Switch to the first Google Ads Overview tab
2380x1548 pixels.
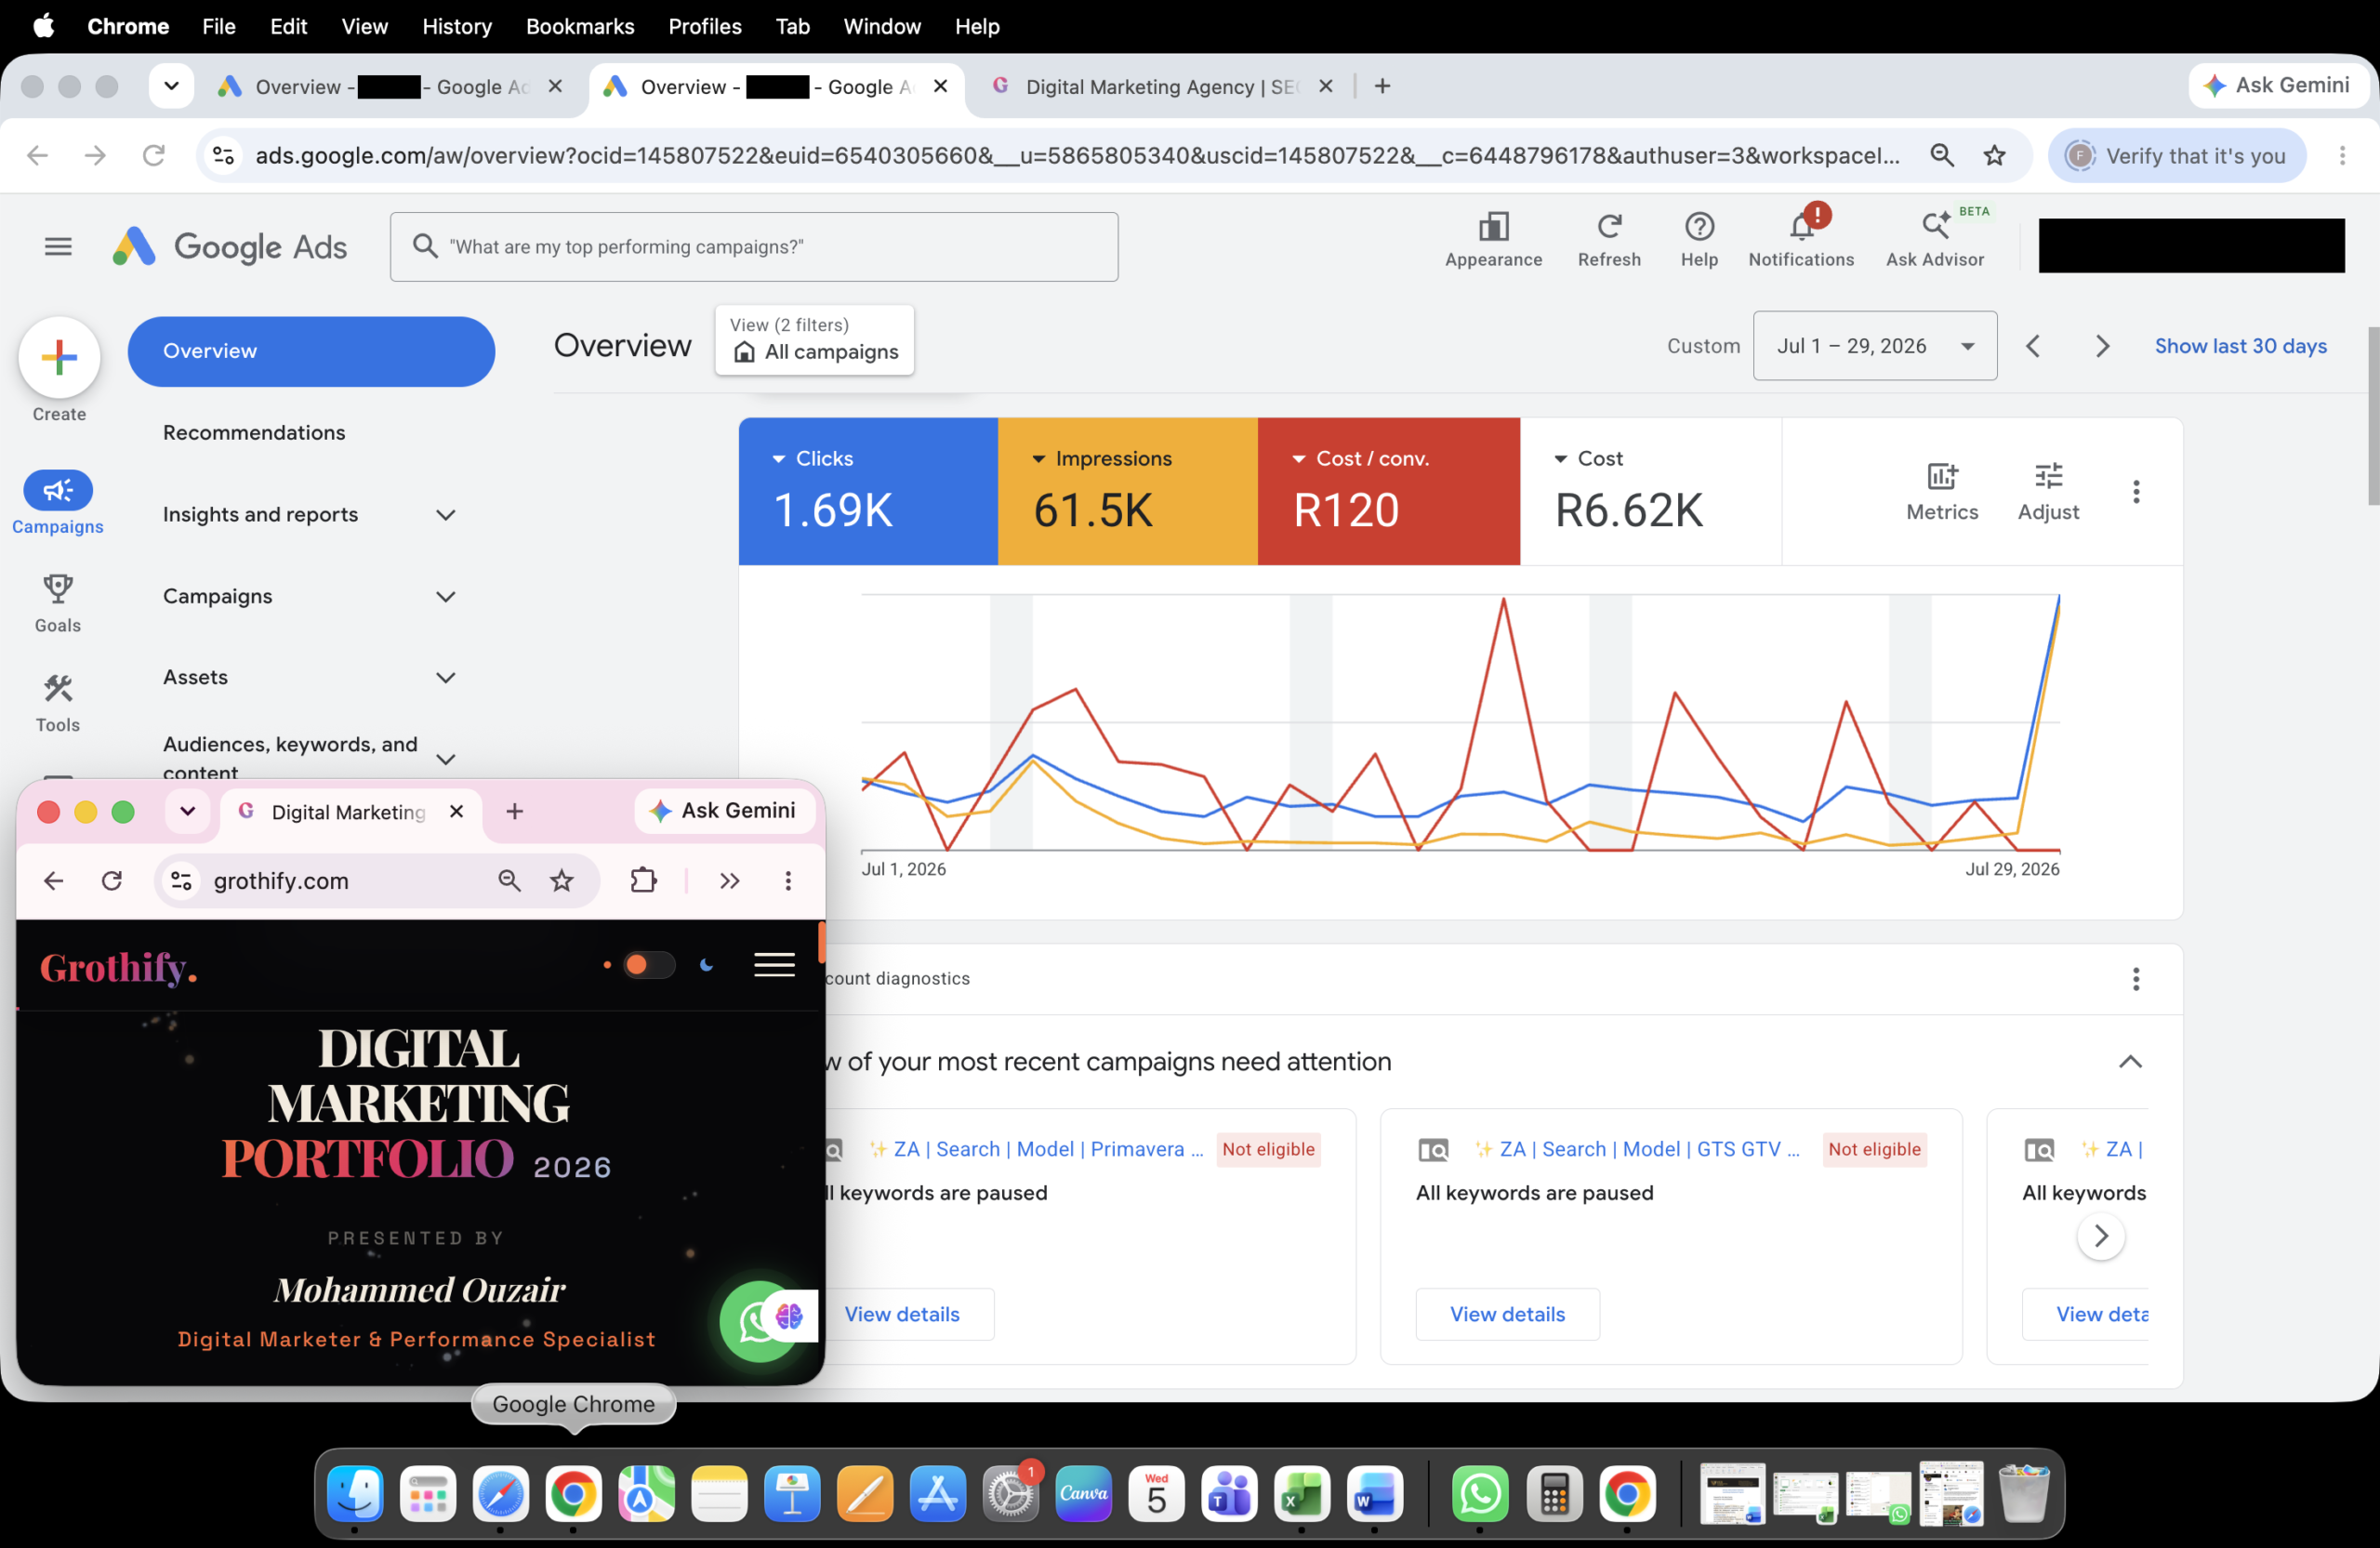click(x=390, y=87)
